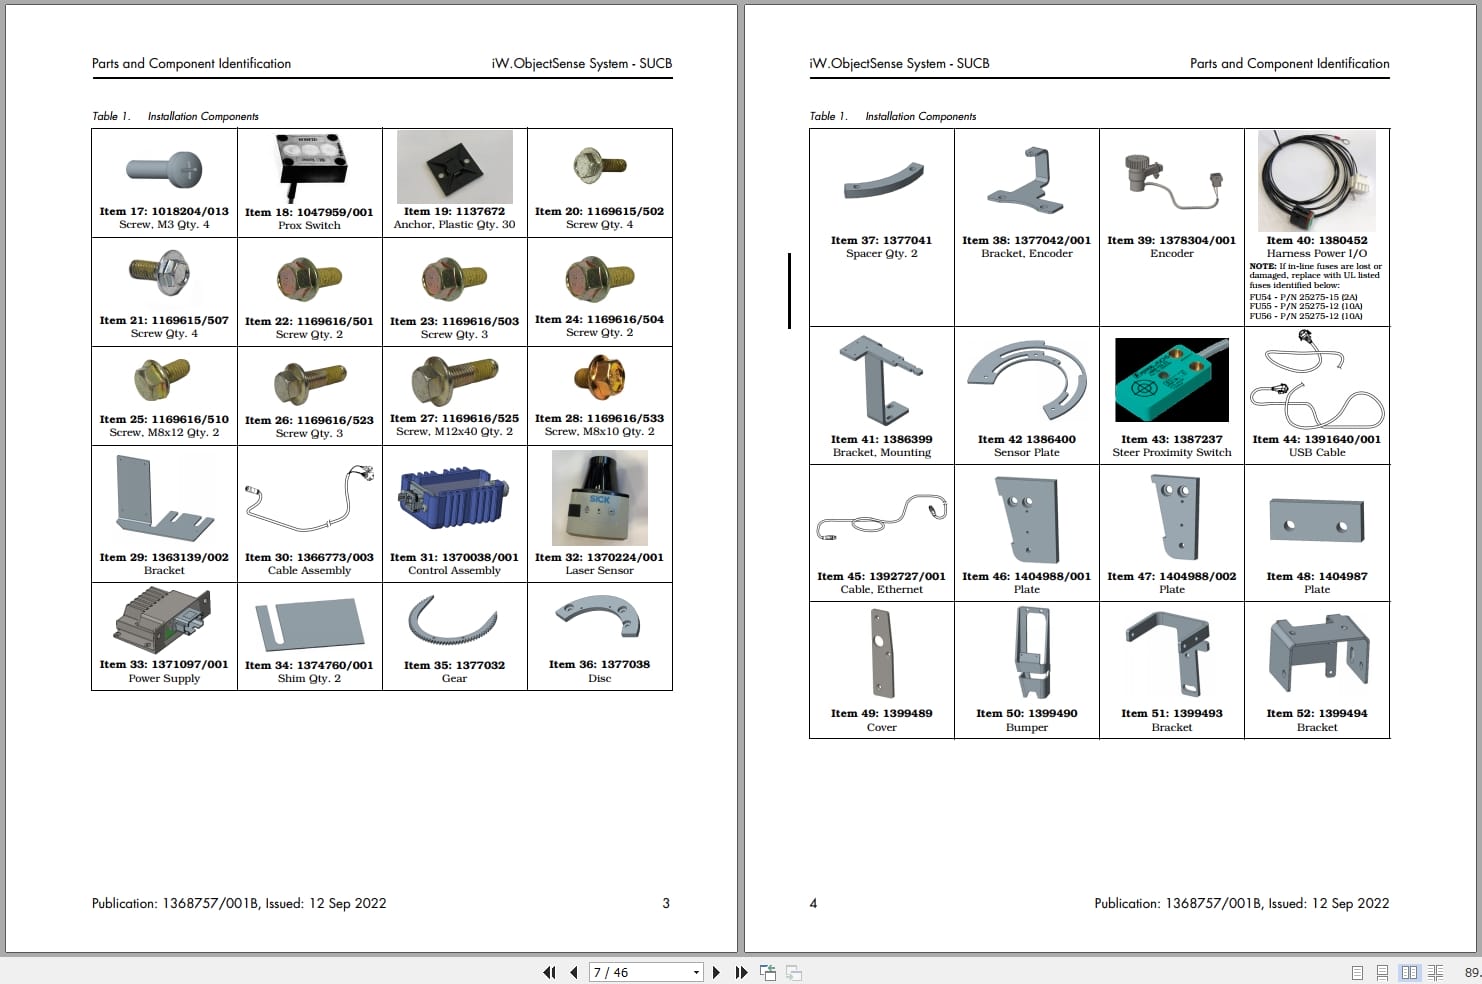Click the Steer Proximity Switch image, Item 43

click(x=1171, y=380)
